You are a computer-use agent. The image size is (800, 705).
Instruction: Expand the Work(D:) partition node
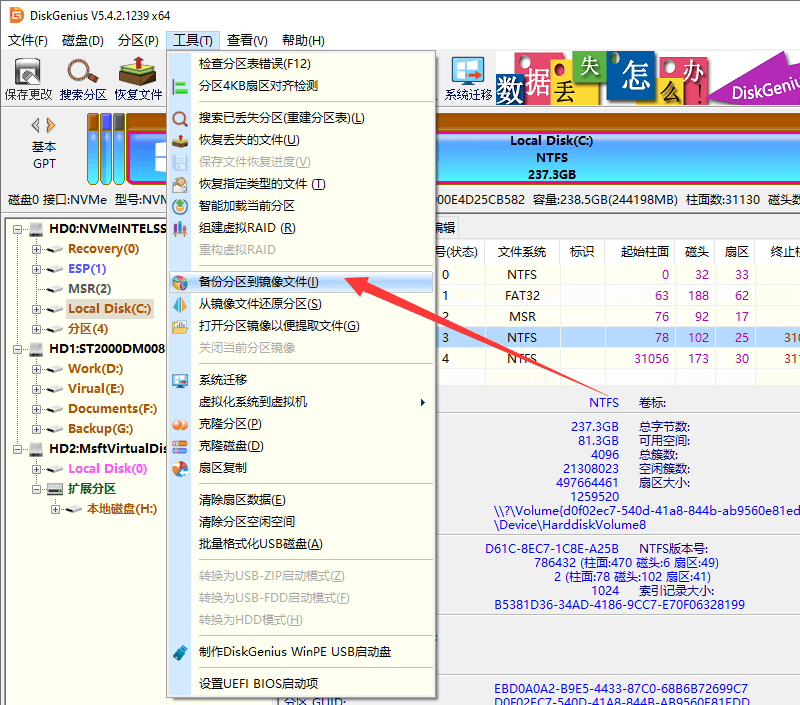[x=36, y=369]
